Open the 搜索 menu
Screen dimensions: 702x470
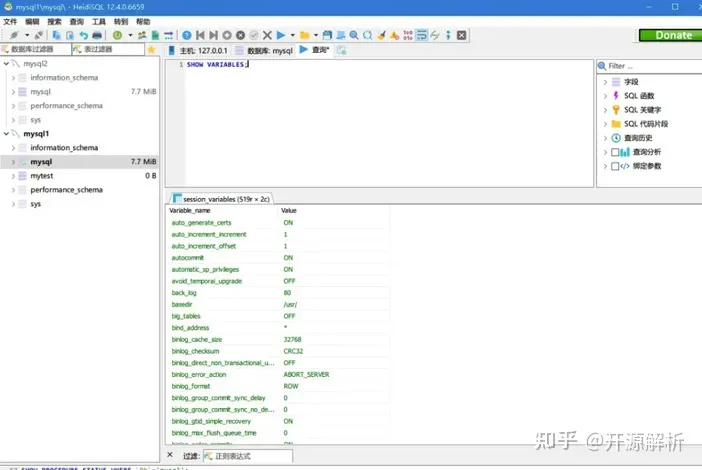click(54, 21)
